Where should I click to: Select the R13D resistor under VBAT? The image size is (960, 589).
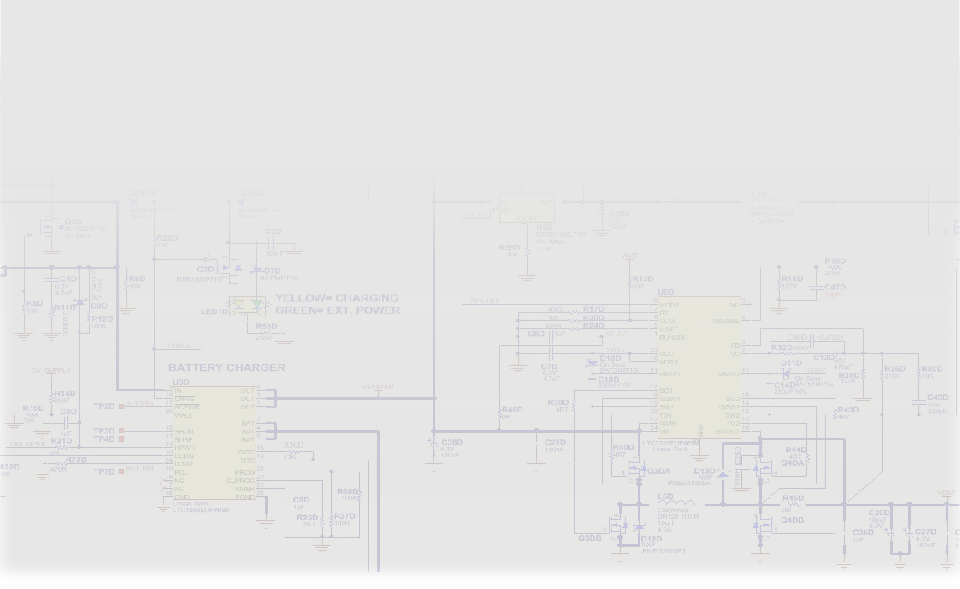click(x=630, y=287)
